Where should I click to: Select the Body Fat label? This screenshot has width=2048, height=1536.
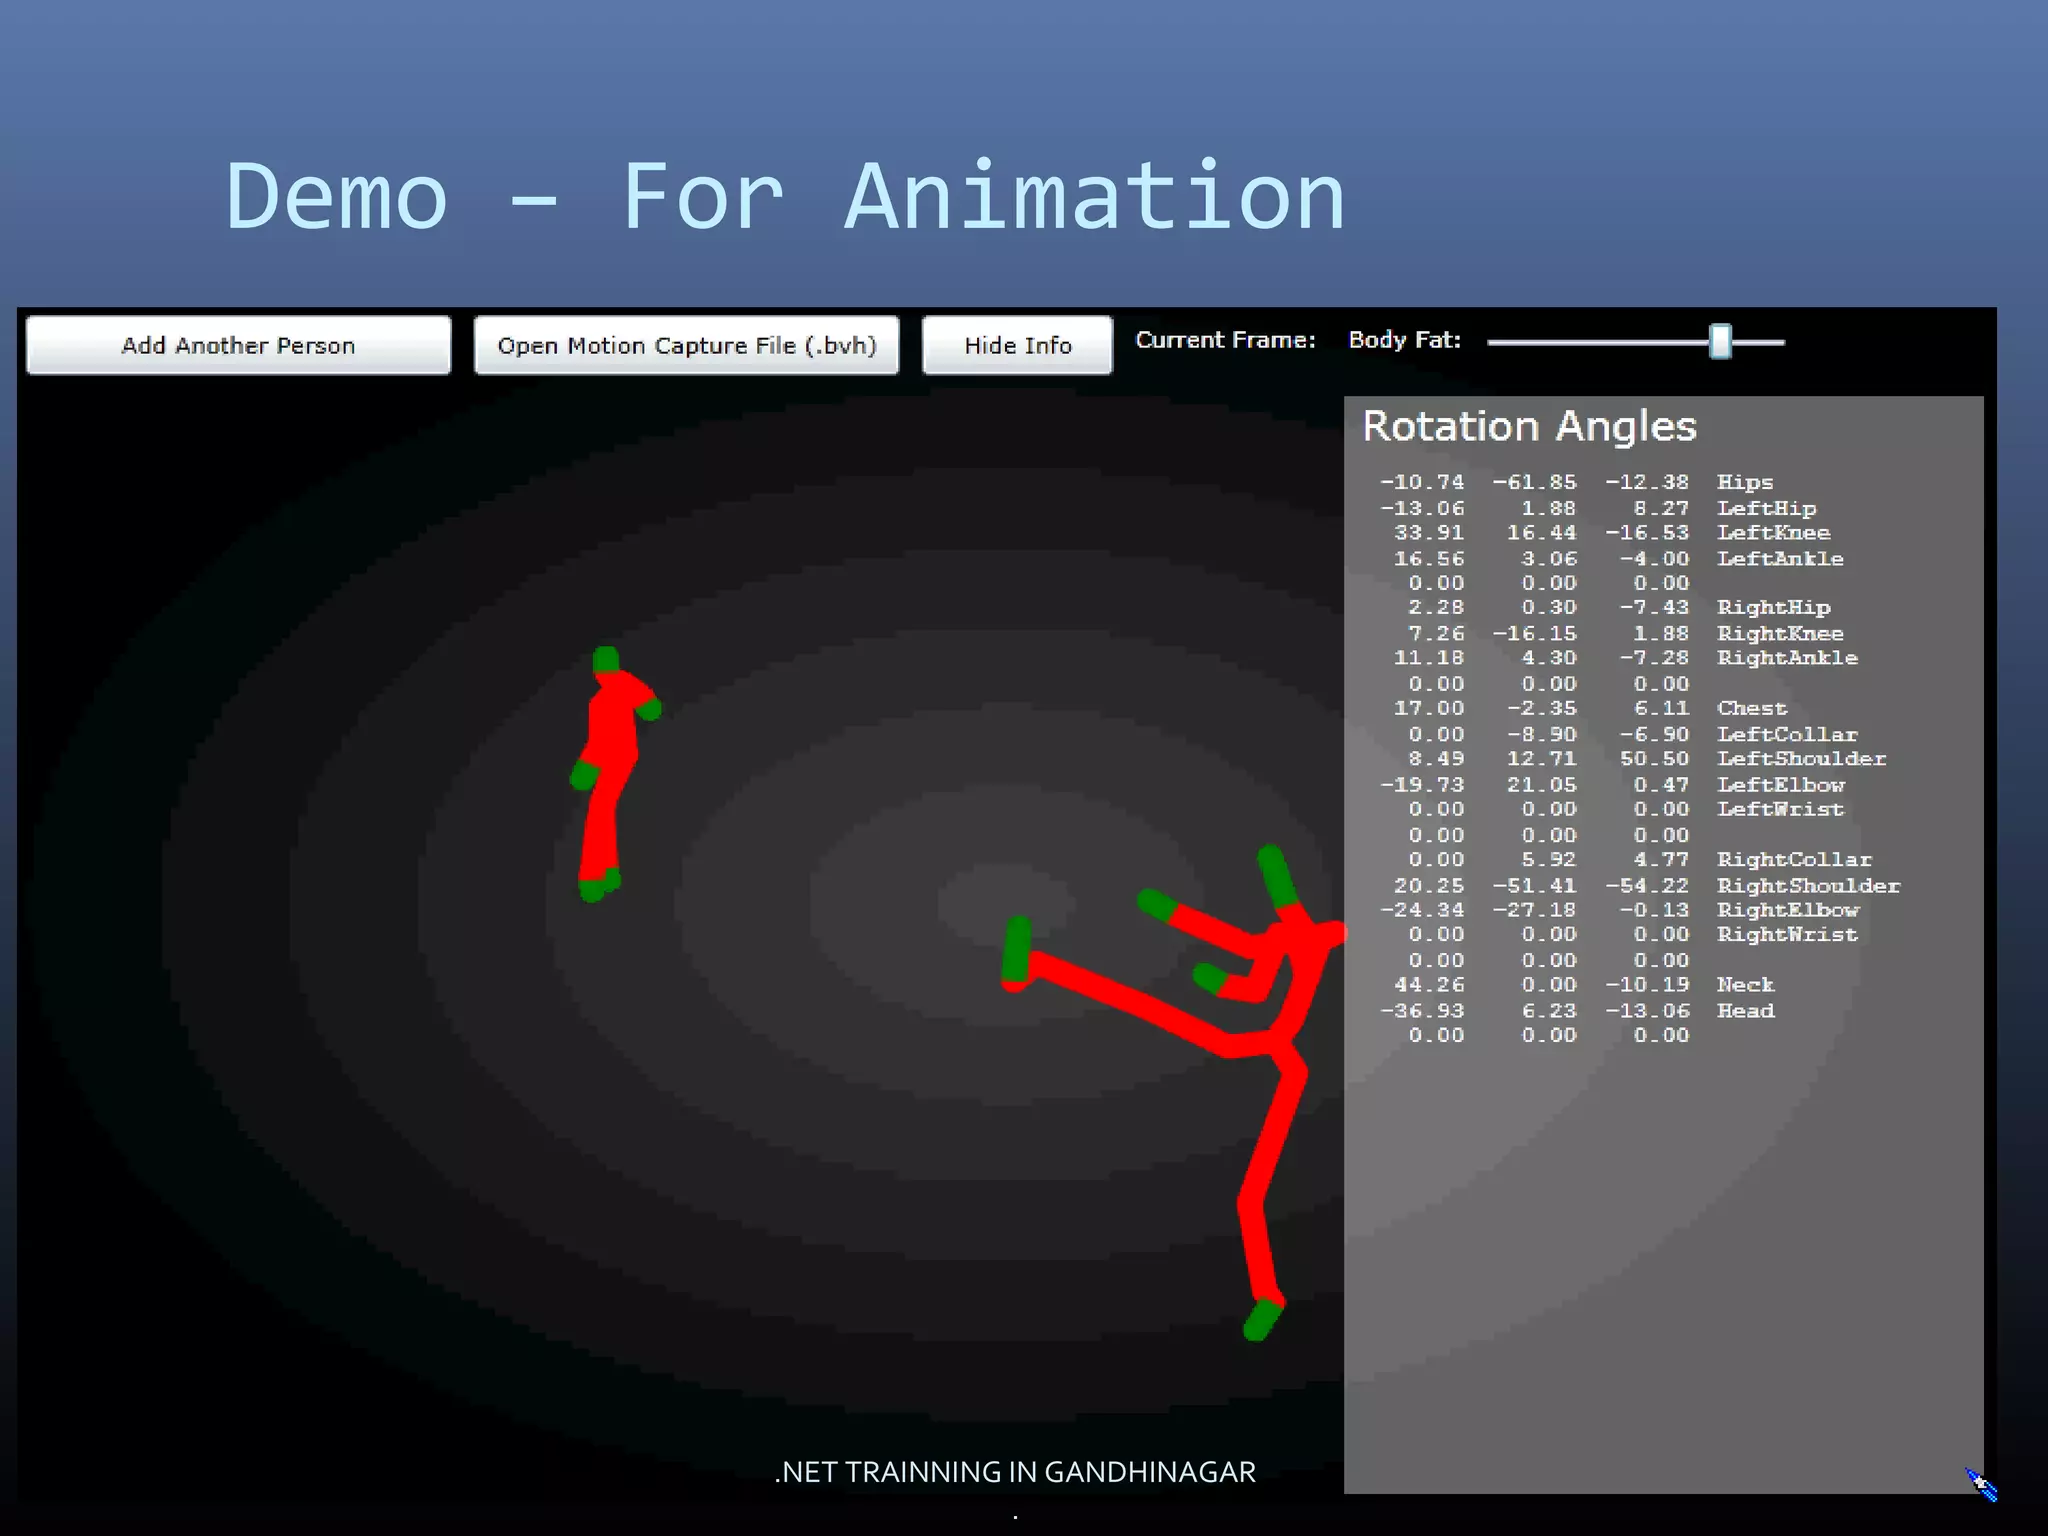(1405, 340)
